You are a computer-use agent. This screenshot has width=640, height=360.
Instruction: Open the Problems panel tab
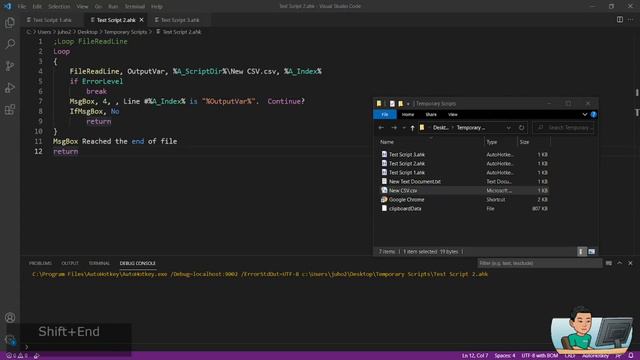tap(40, 263)
